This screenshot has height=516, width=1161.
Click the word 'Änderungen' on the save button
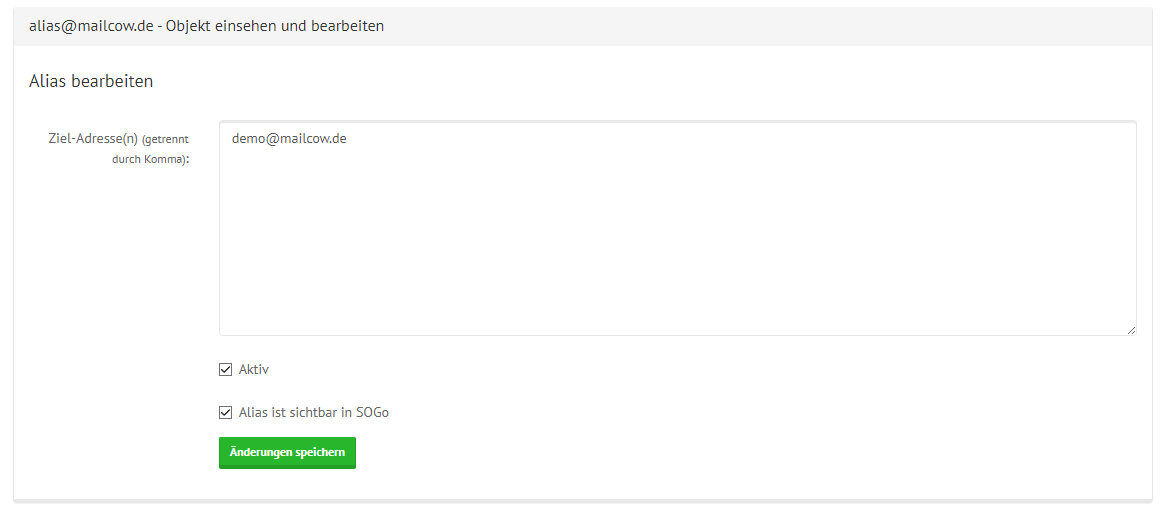tap(259, 453)
